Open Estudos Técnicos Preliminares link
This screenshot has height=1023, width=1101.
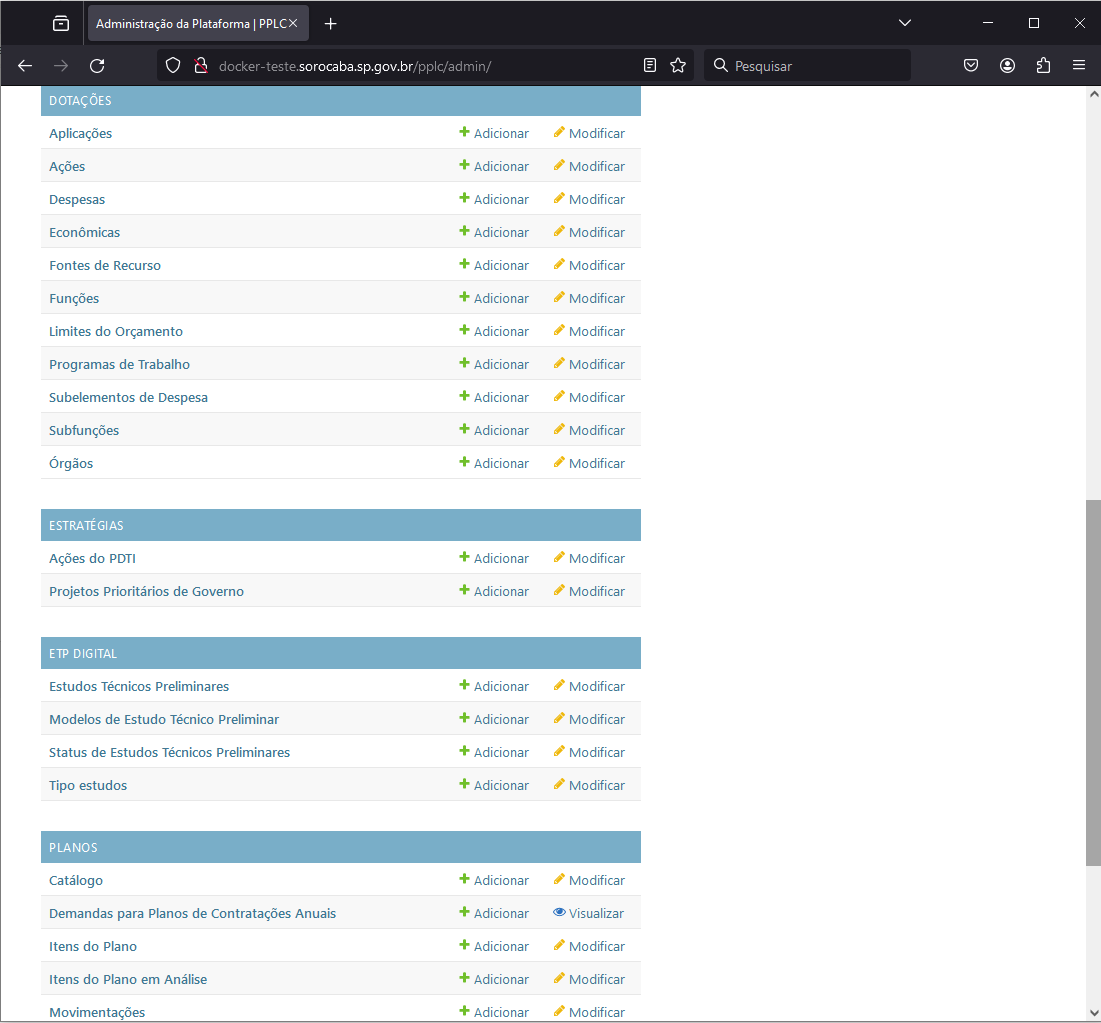pyautogui.click(x=139, y=687)
